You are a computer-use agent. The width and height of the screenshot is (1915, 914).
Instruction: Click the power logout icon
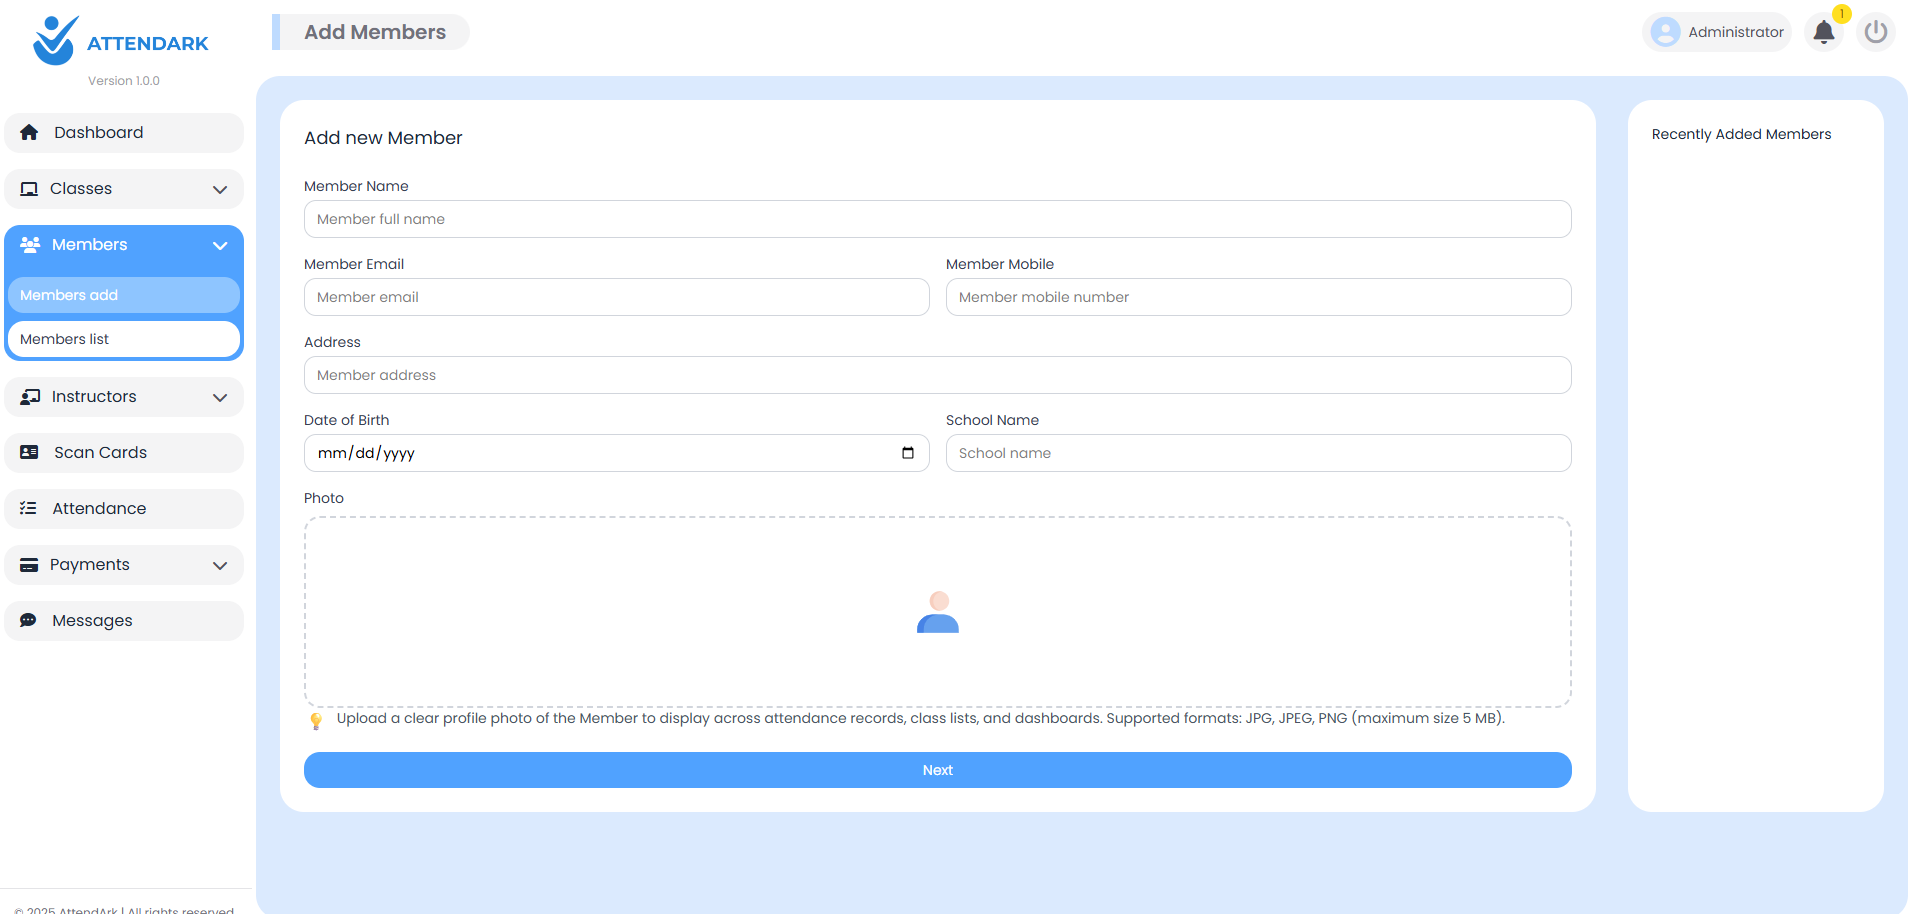coord(1876,32)
